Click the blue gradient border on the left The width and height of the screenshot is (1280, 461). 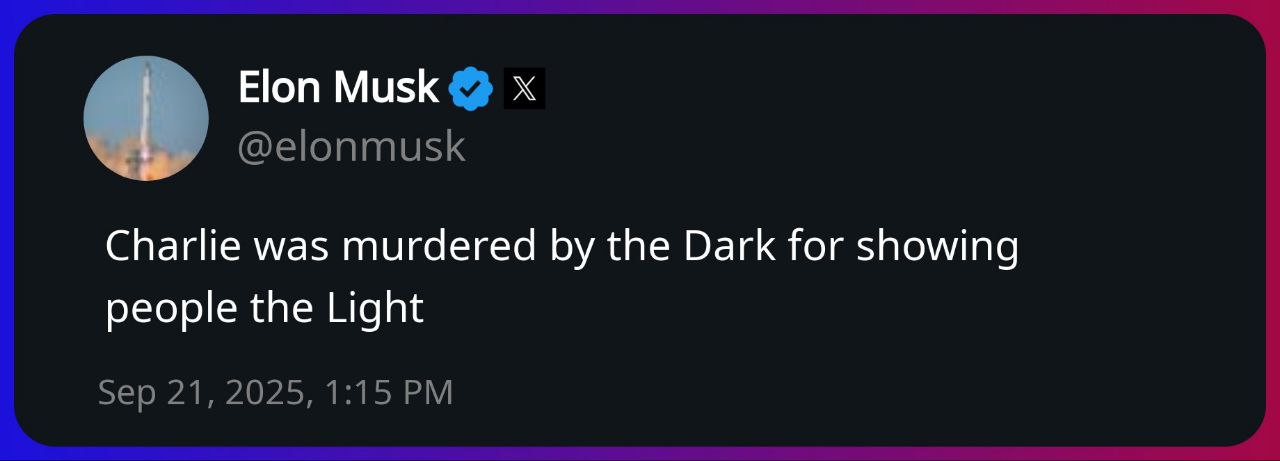click(7, 230)
